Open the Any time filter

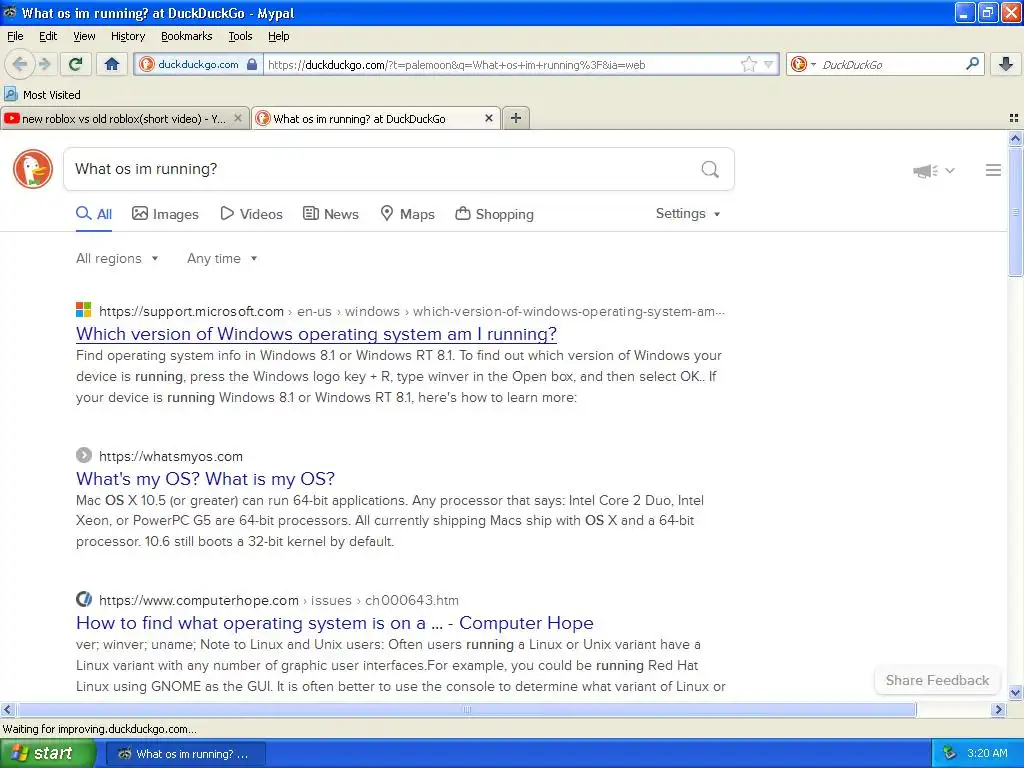click(x=222, y=259)
